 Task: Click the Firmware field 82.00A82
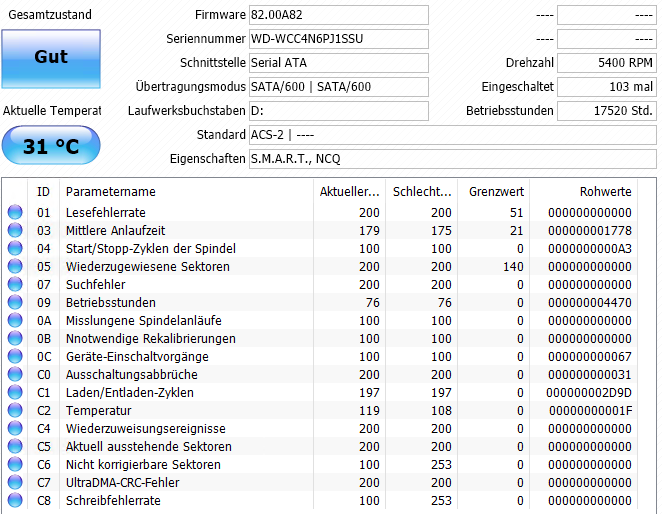coord(339,15)
